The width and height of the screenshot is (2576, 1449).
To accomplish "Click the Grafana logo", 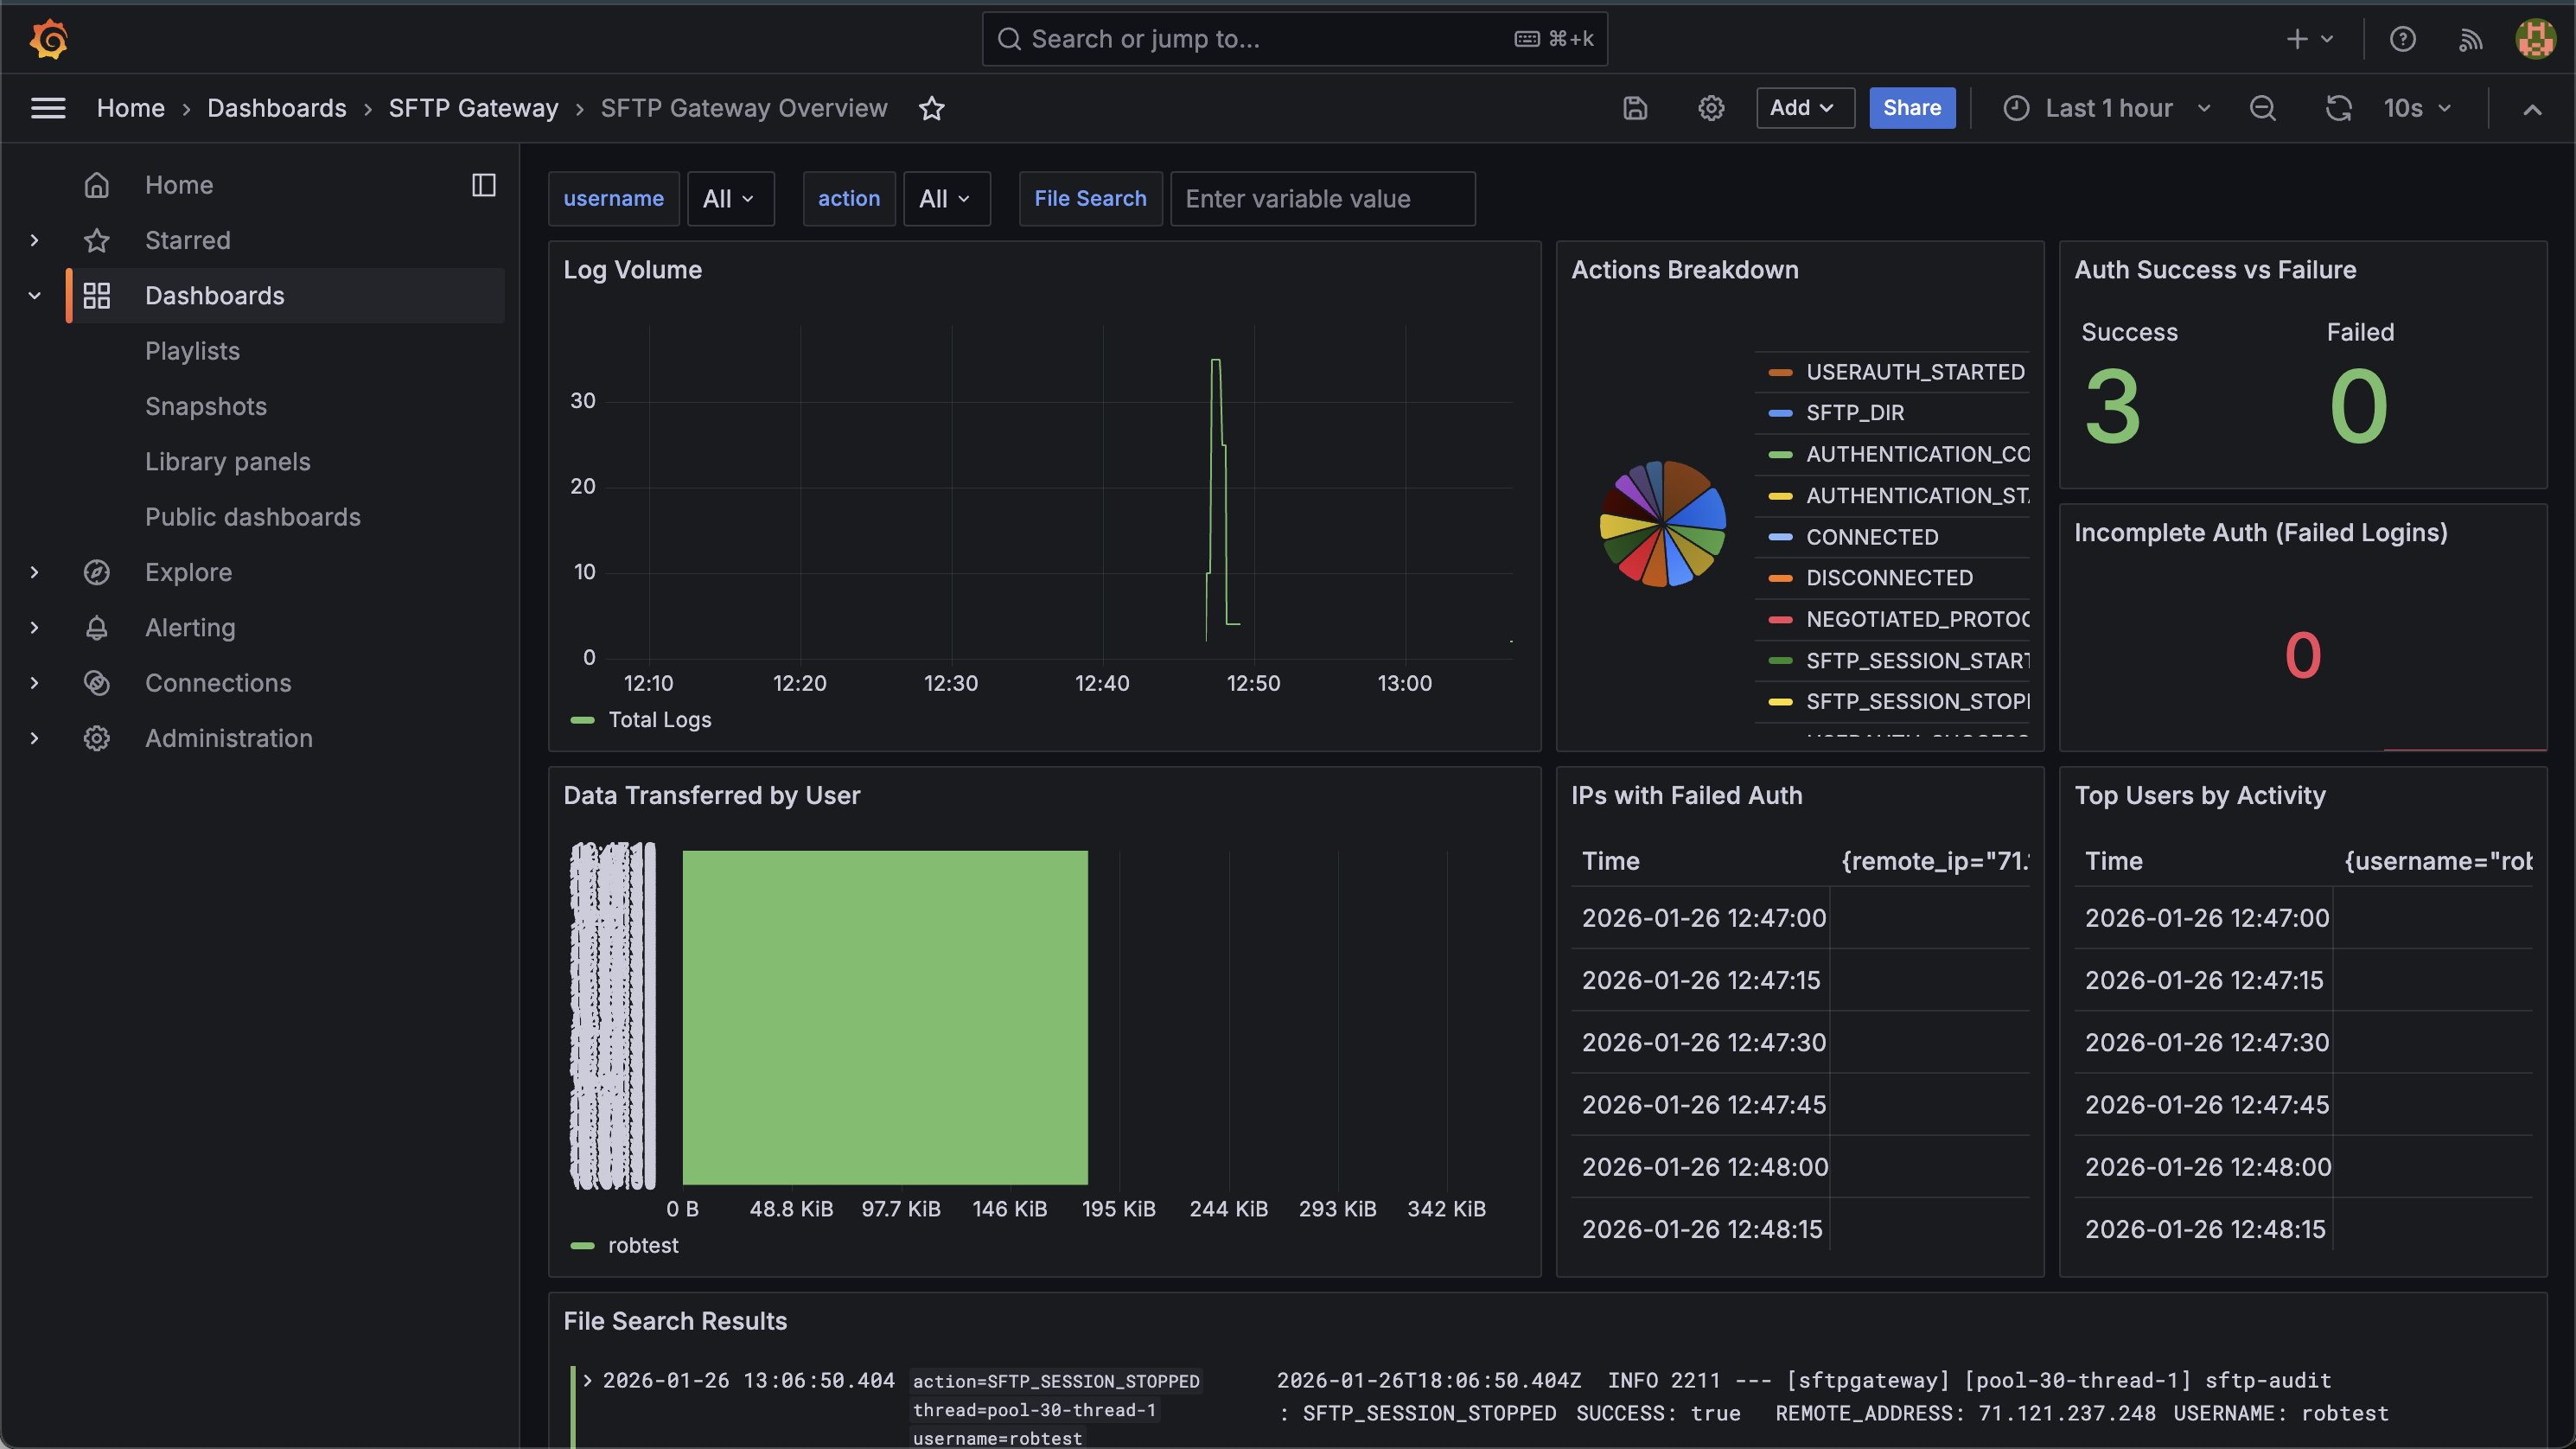I will [x=48, y=39].
